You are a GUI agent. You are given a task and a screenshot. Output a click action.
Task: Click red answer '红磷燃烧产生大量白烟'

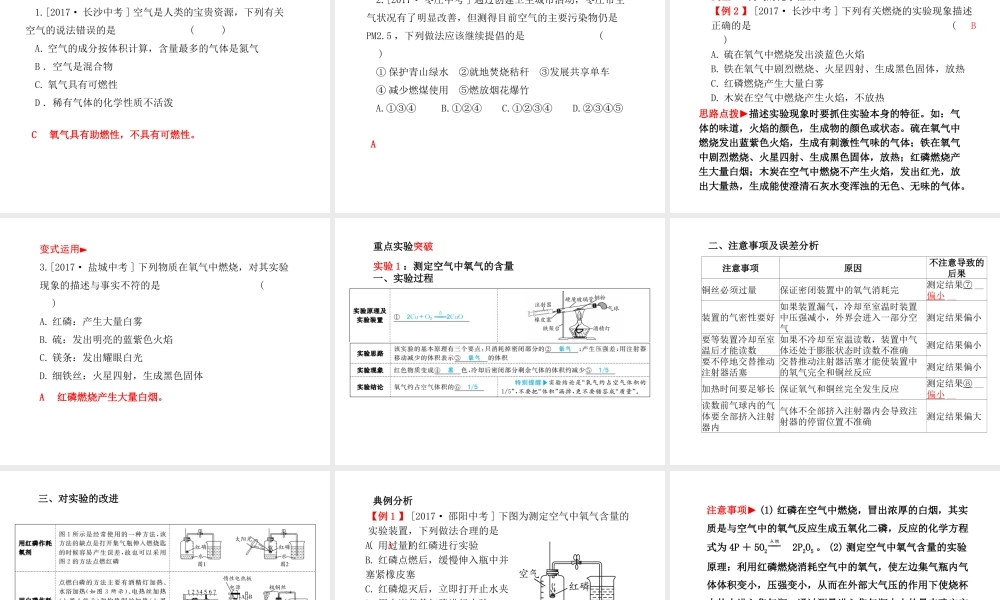111,397
